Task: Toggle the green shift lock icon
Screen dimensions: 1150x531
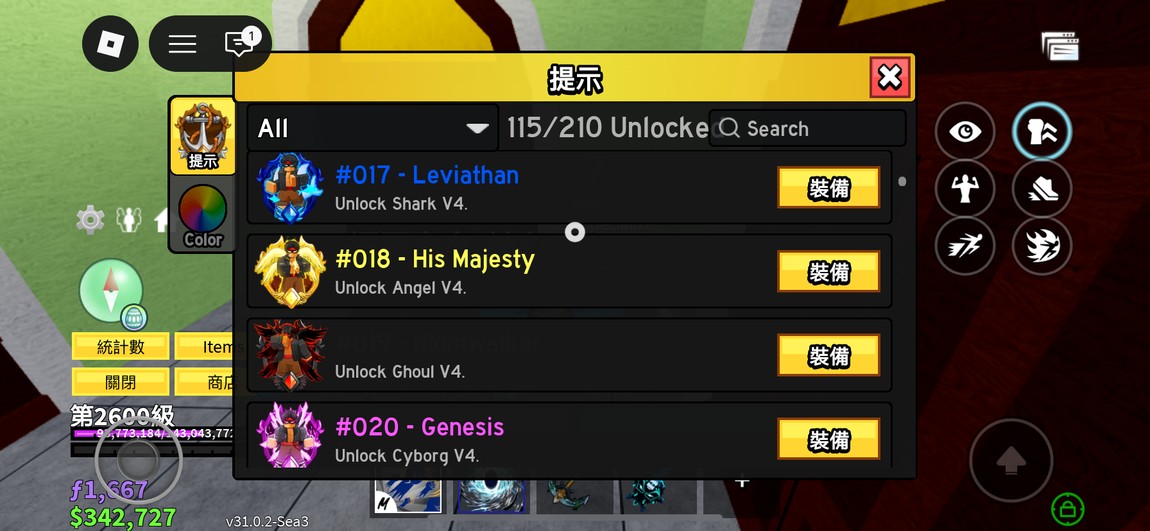Action: point(1067,509)
